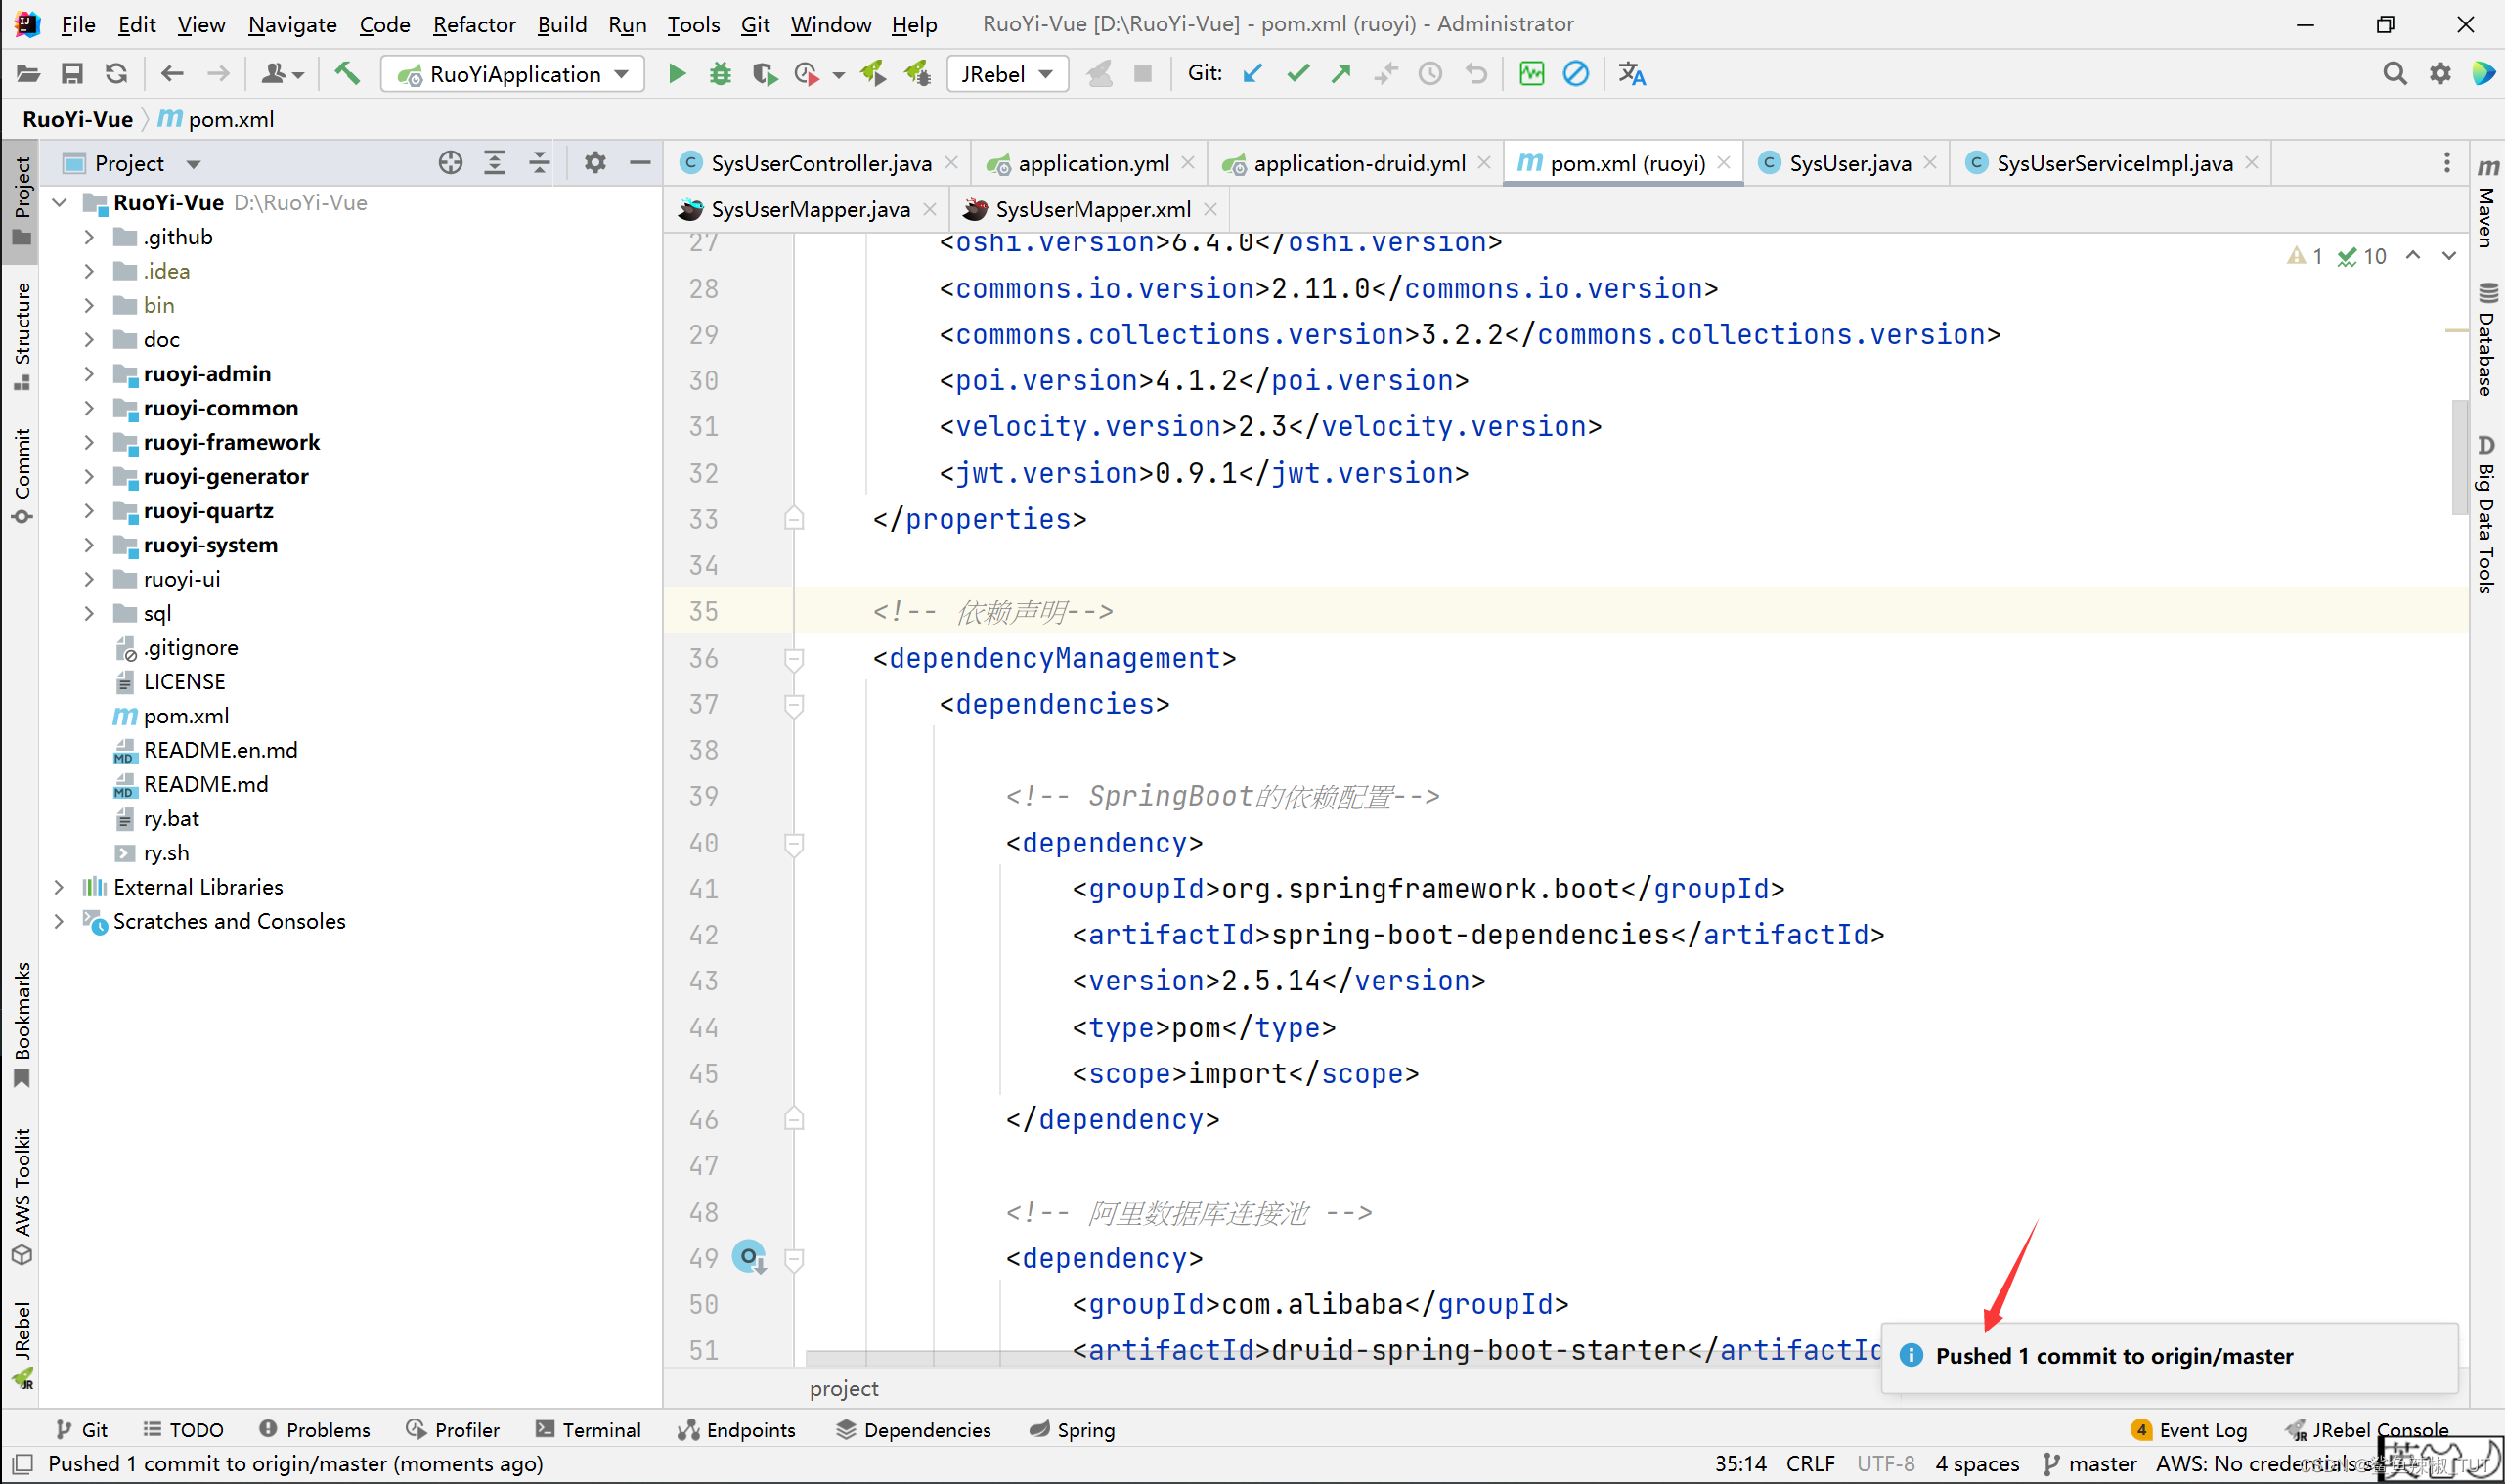Toggle the Bookmarks side panel
The height and width of the screenshot is (1484, 2505).
22,1024
